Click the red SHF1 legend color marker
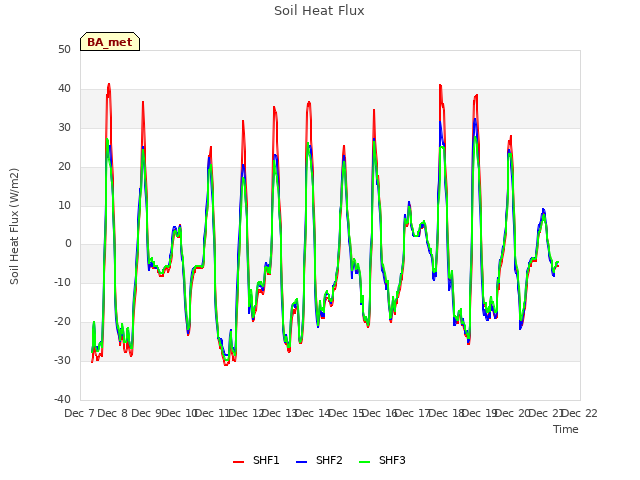Viewport: 640px width, 480px height. (238, 462)
